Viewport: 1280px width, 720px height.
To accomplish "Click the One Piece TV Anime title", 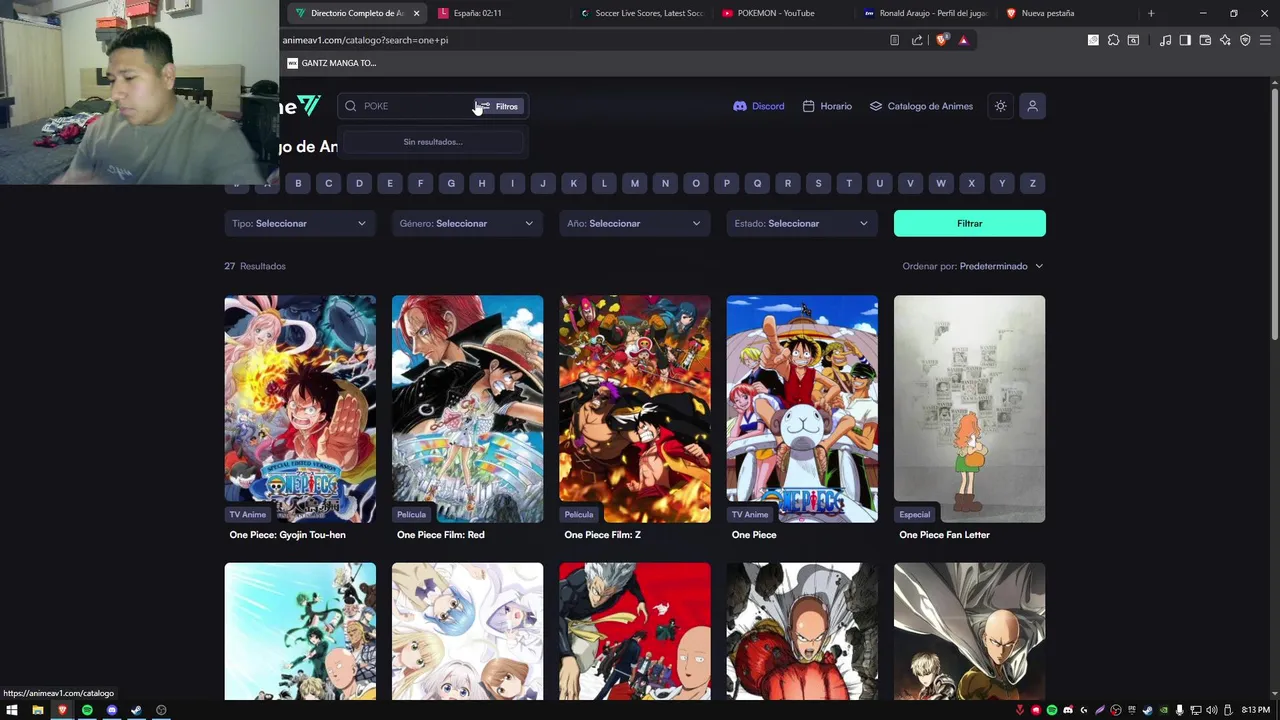I will point(754,535).
